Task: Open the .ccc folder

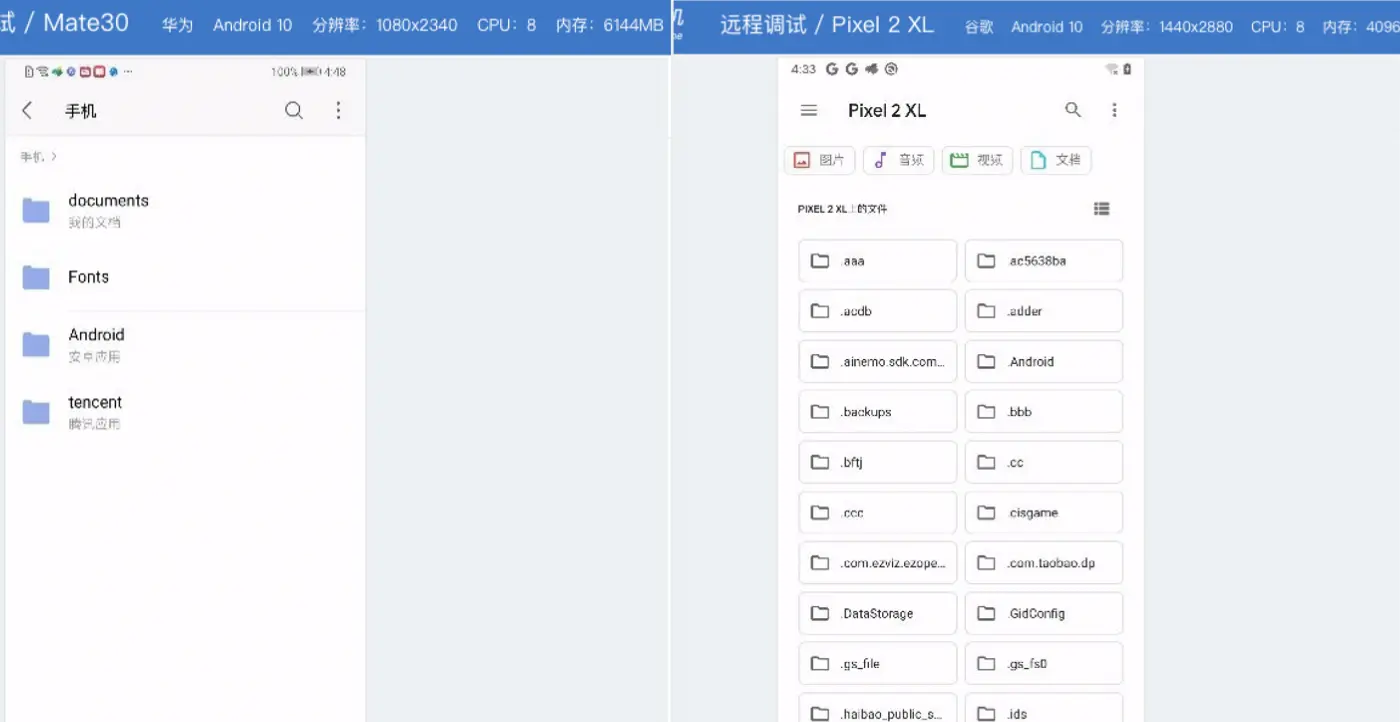Action: pyautogui.click(x=878, y=512)
